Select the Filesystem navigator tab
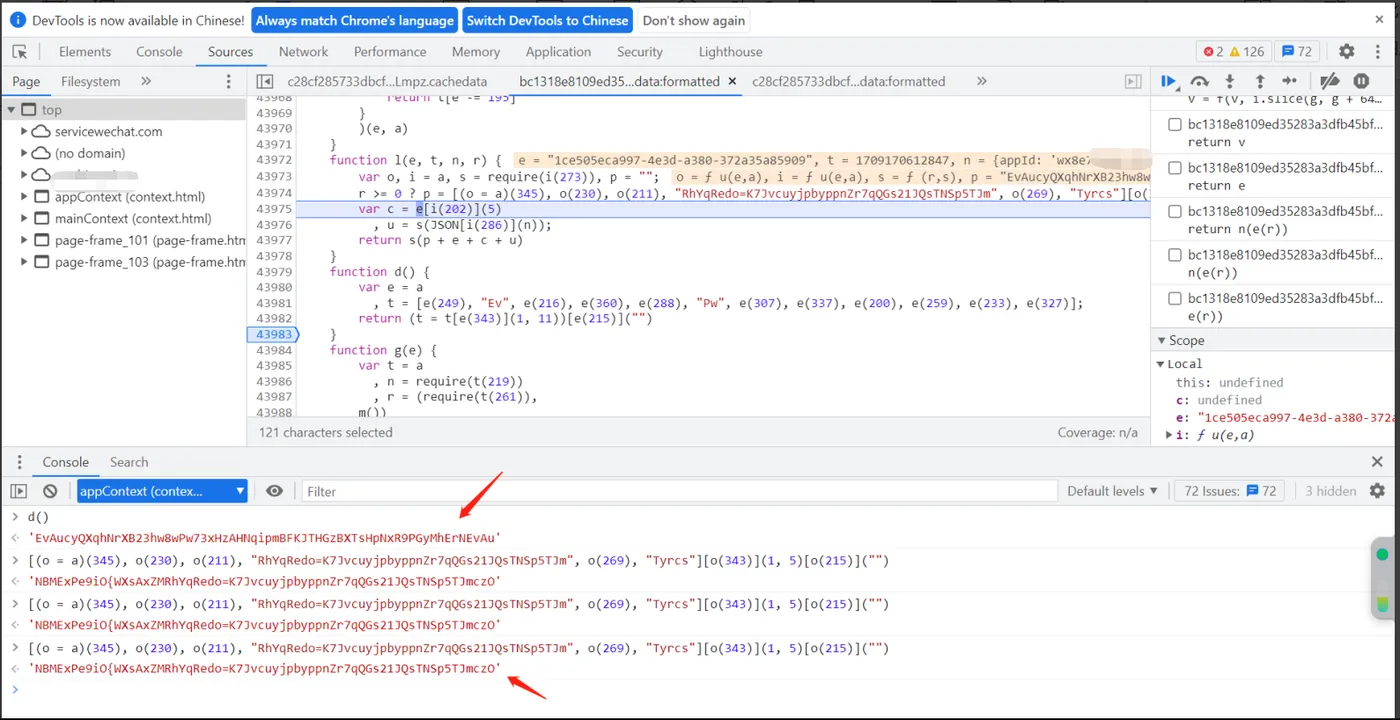Viewport: 1400px width, 720px height. coord(90,81)
